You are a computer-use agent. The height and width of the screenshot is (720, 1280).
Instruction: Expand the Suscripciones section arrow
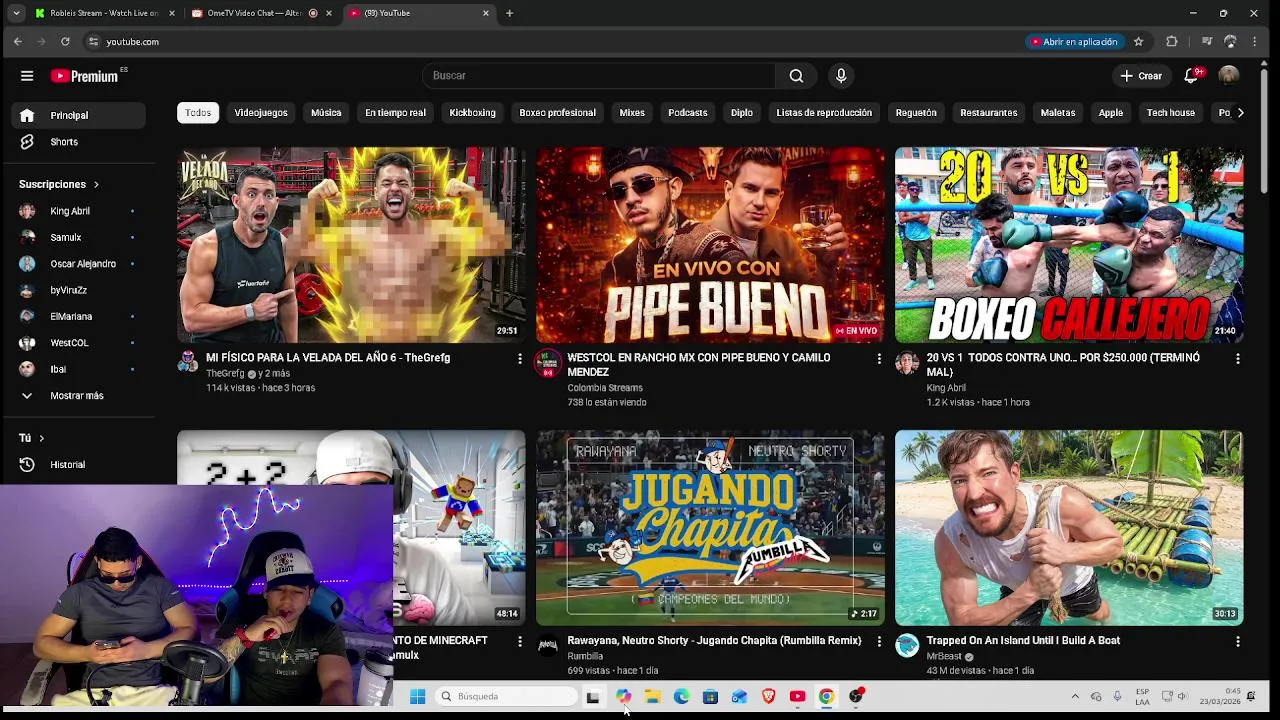pyautogui.click(x=96, y=185)
